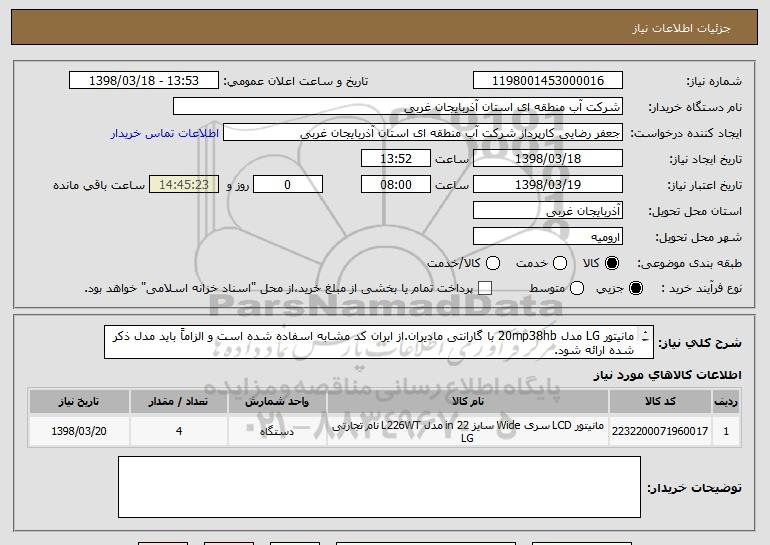Click the buyer notes empty text area
The width and height of the screenshot is (770, 545).
[x=379, y=487]
